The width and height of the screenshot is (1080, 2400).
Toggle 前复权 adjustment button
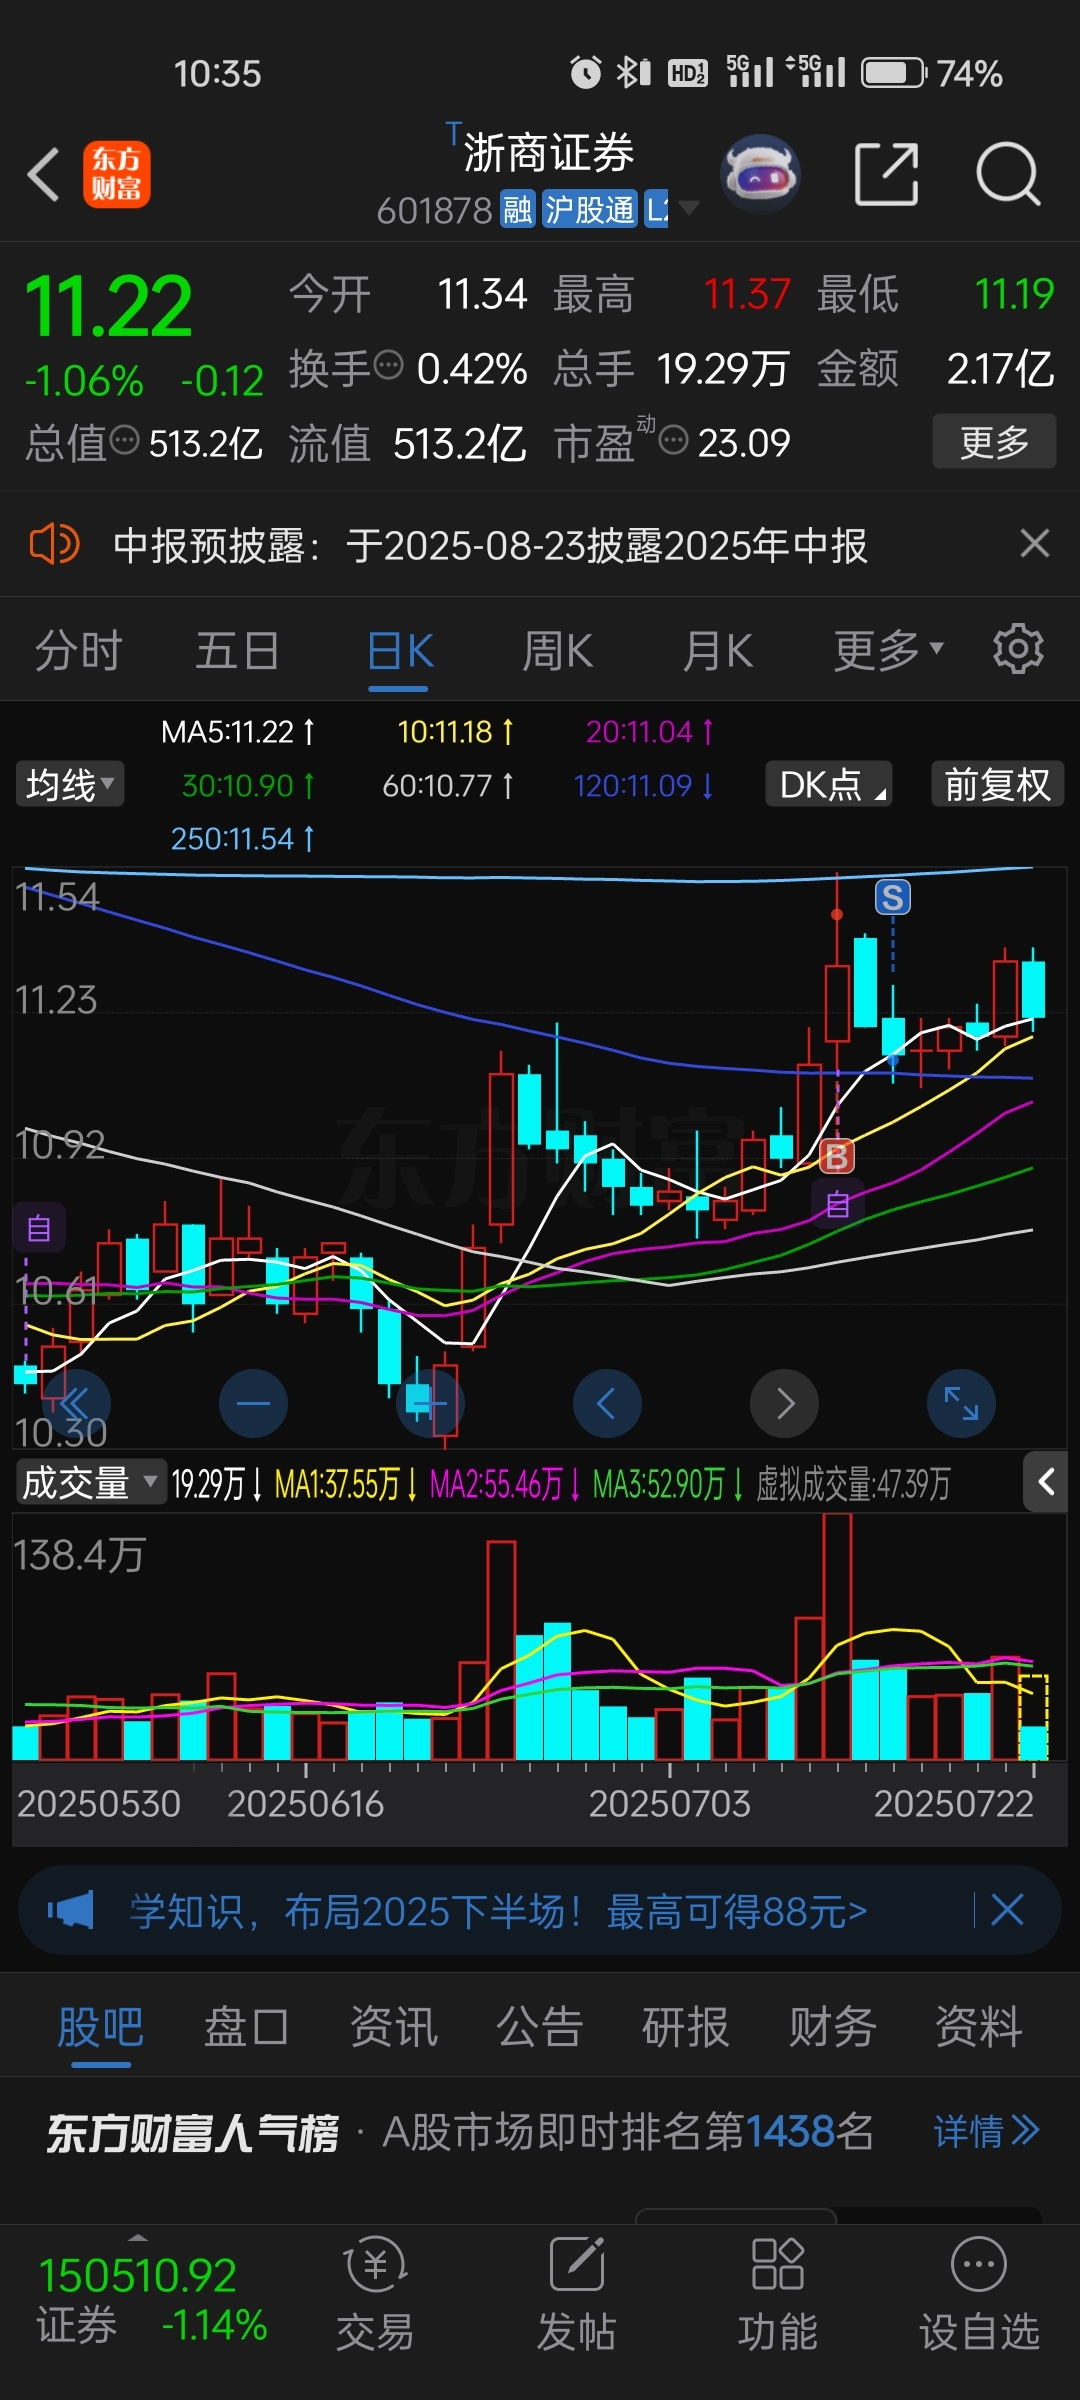[997, 784]
